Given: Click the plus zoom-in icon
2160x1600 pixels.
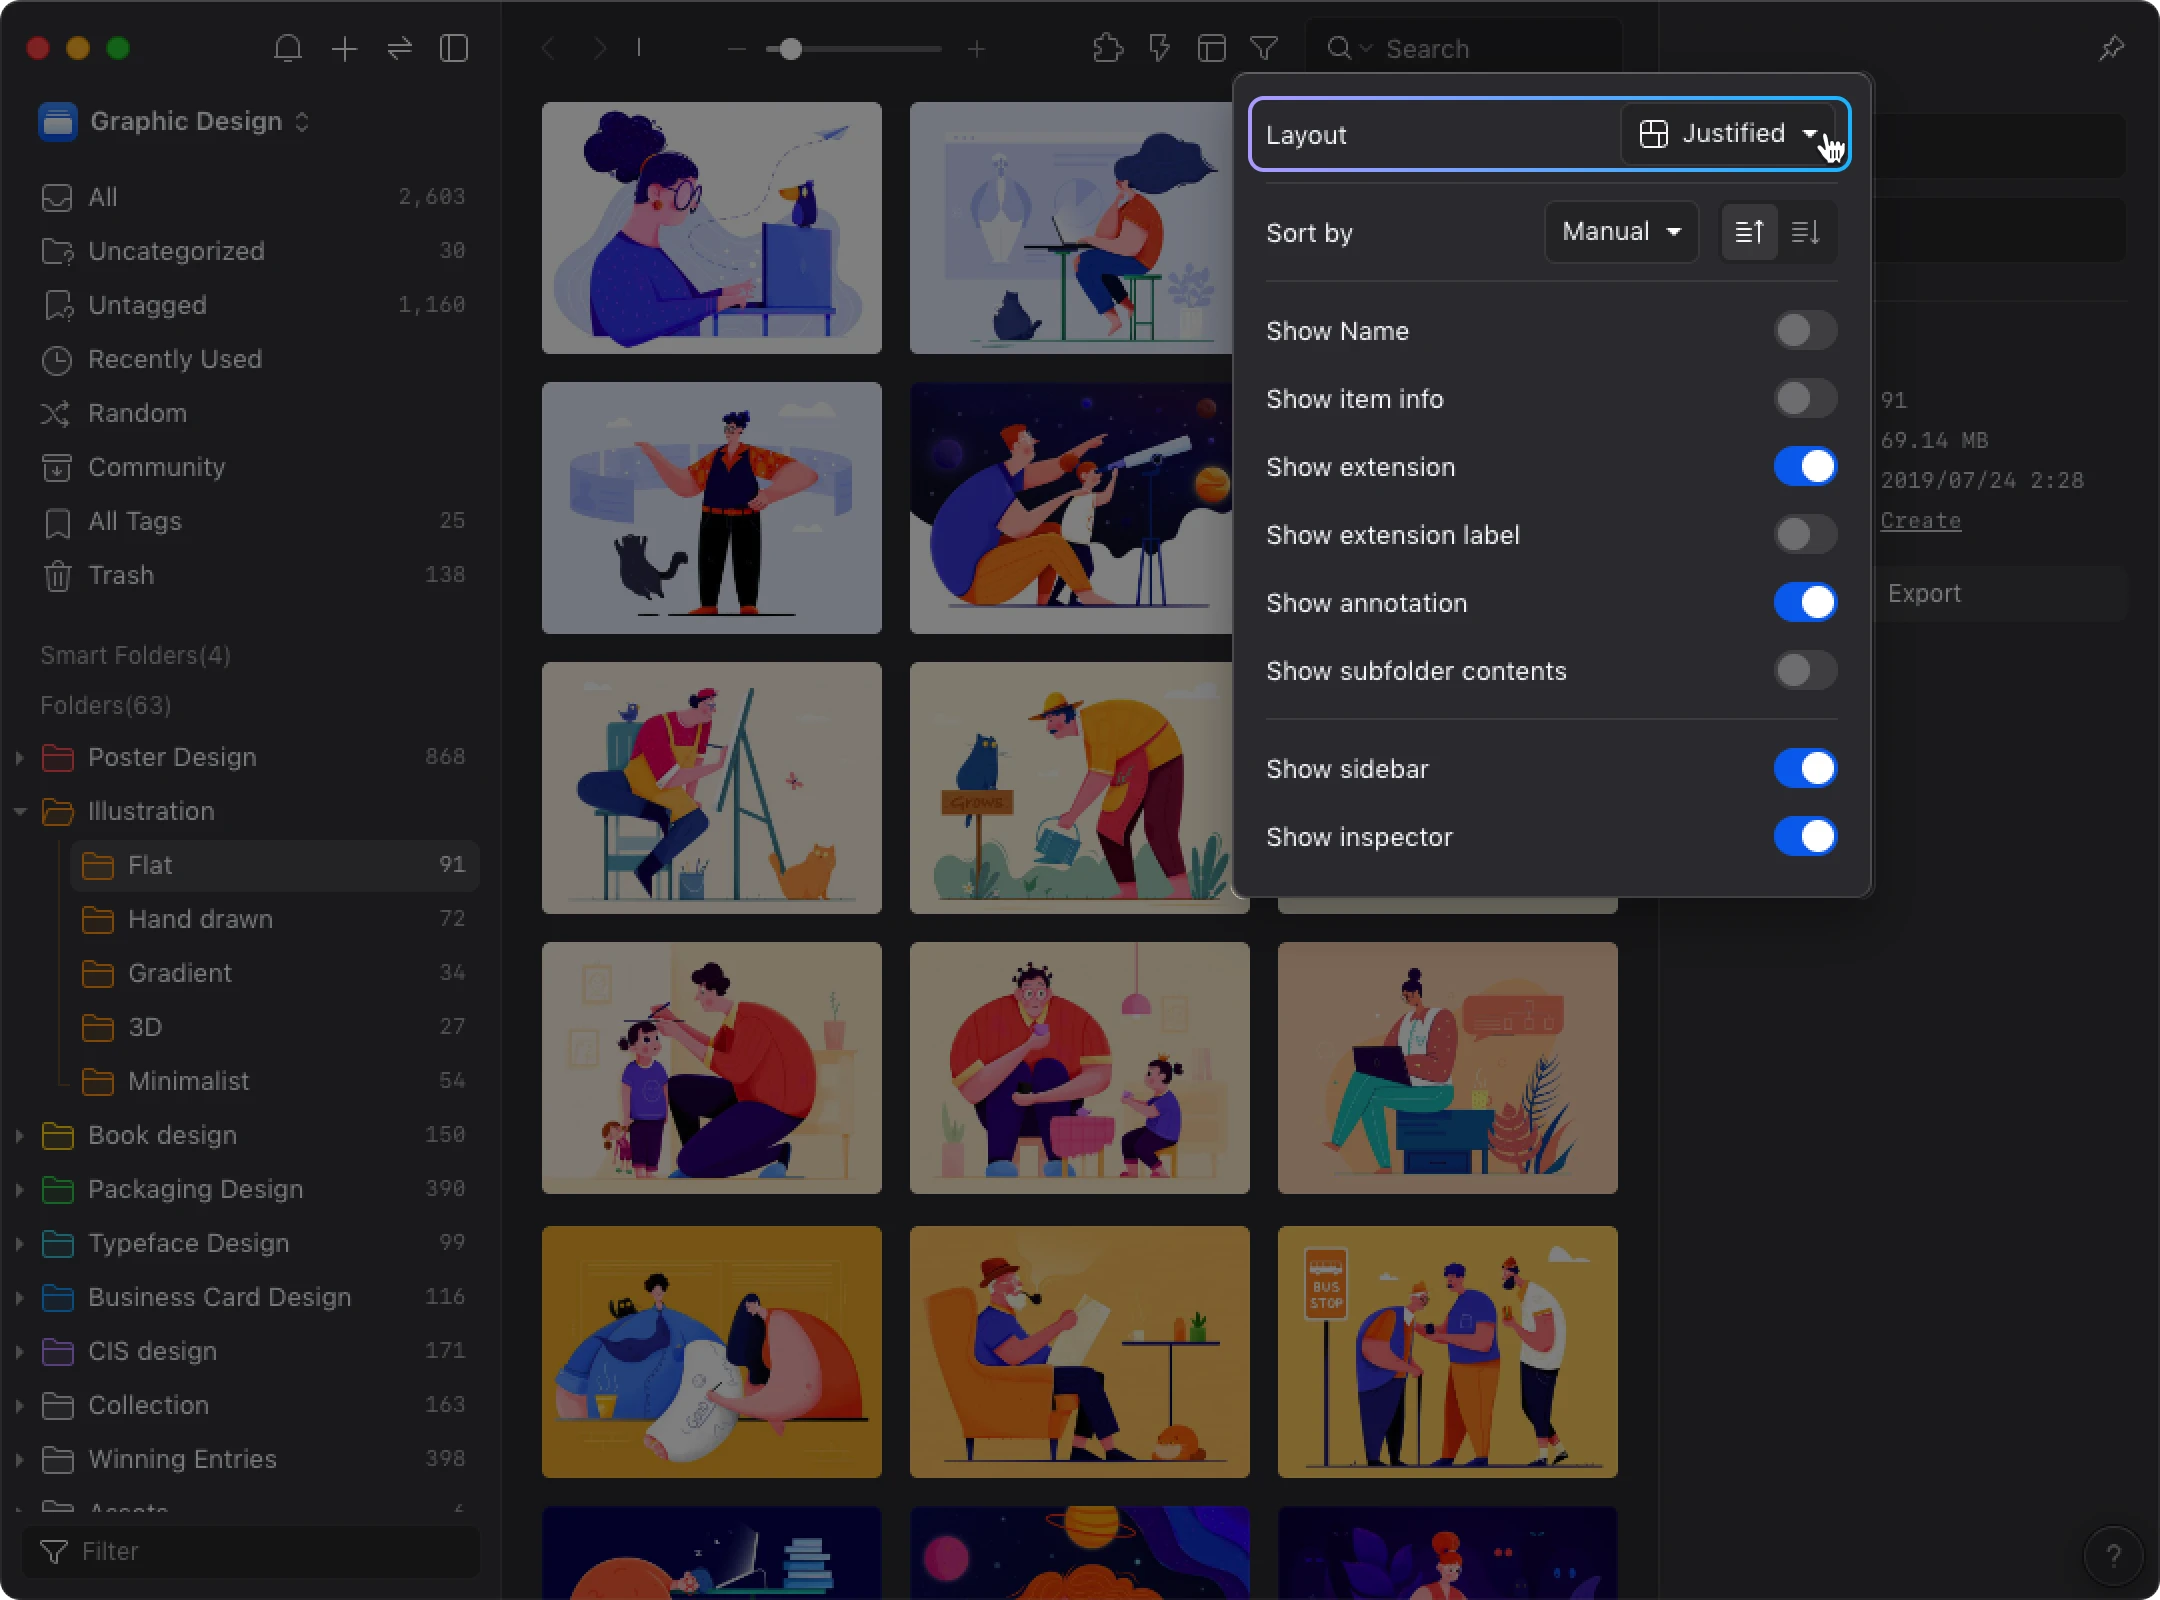Looking at the screenshot, I should pyautogui.click(x=977, y=48).
